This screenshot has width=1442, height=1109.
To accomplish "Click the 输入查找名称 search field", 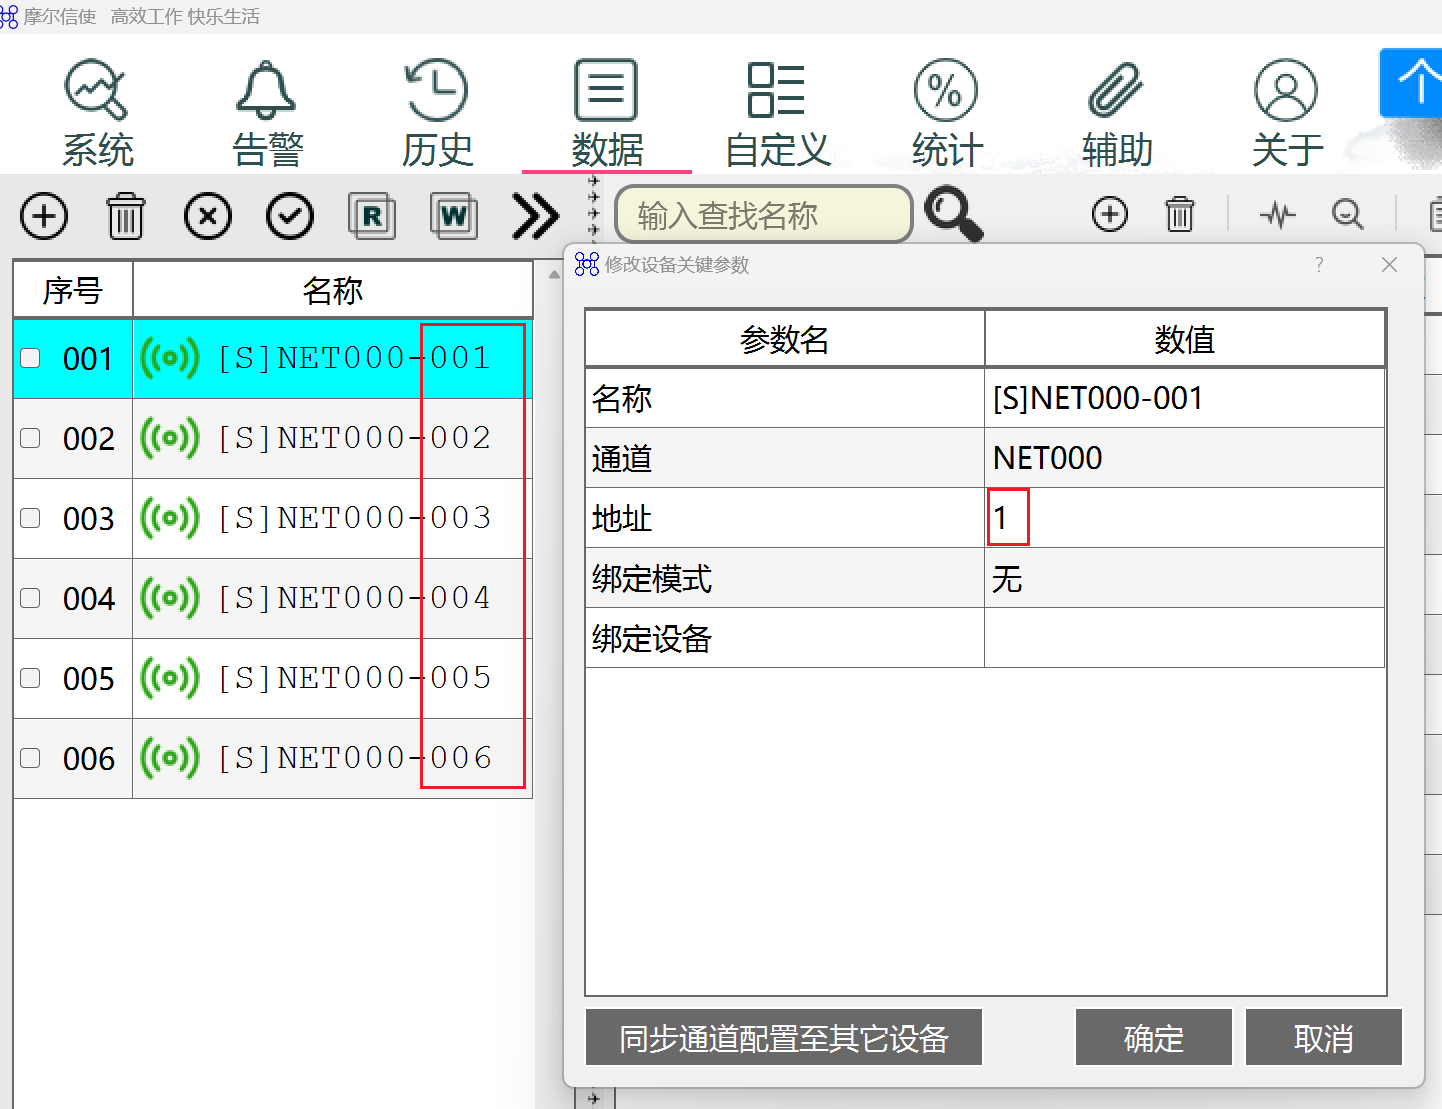I will (x=764, y=214).
